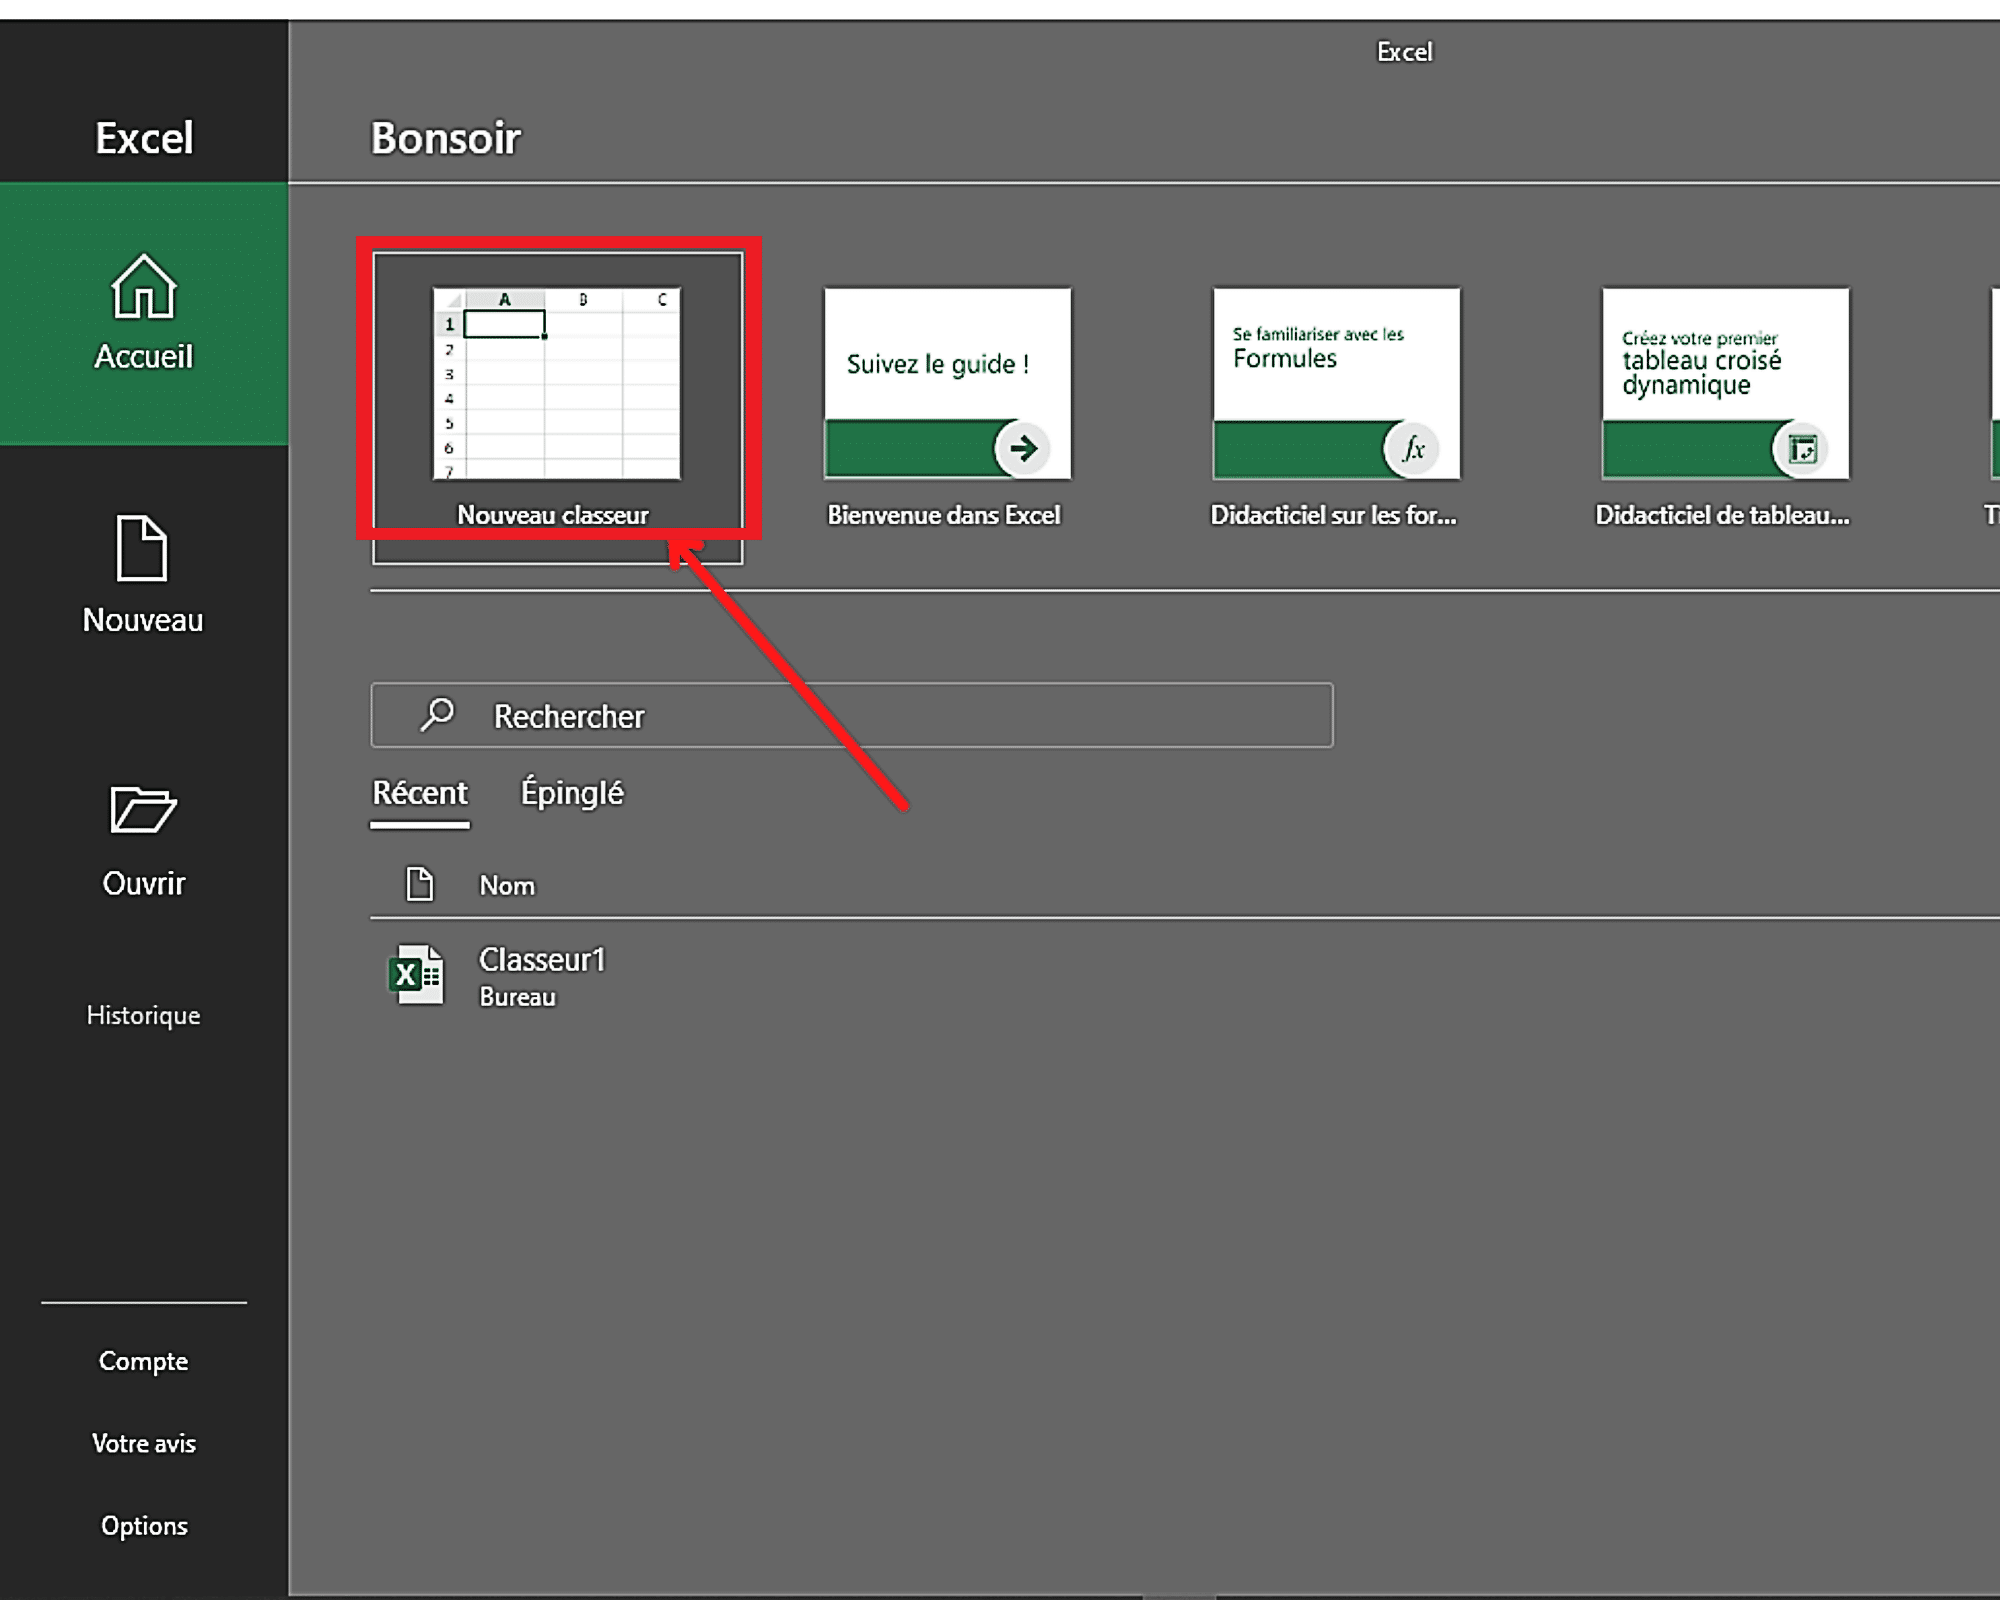Viewport: 2000px width, 1600px height.
Task: Click the document icon in the list header
Action: [x=419, y=884]
